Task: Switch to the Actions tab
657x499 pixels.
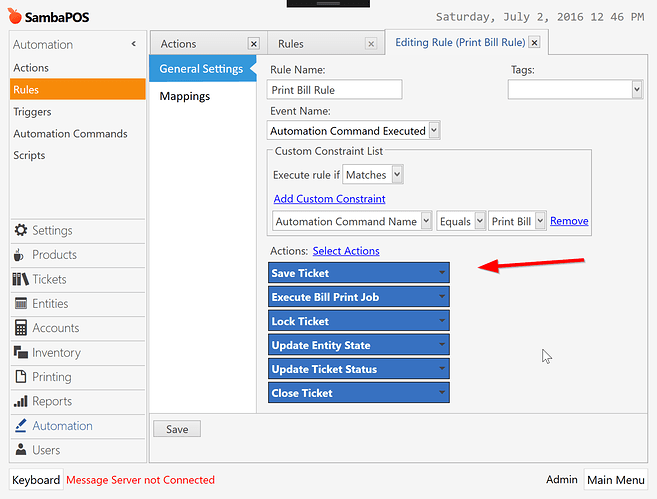Action: [178, 44]
